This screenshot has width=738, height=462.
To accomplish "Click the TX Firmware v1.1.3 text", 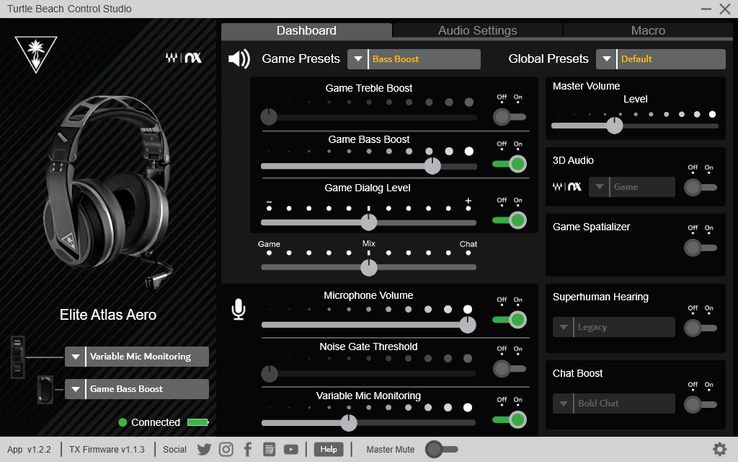I will pos(107,450).
